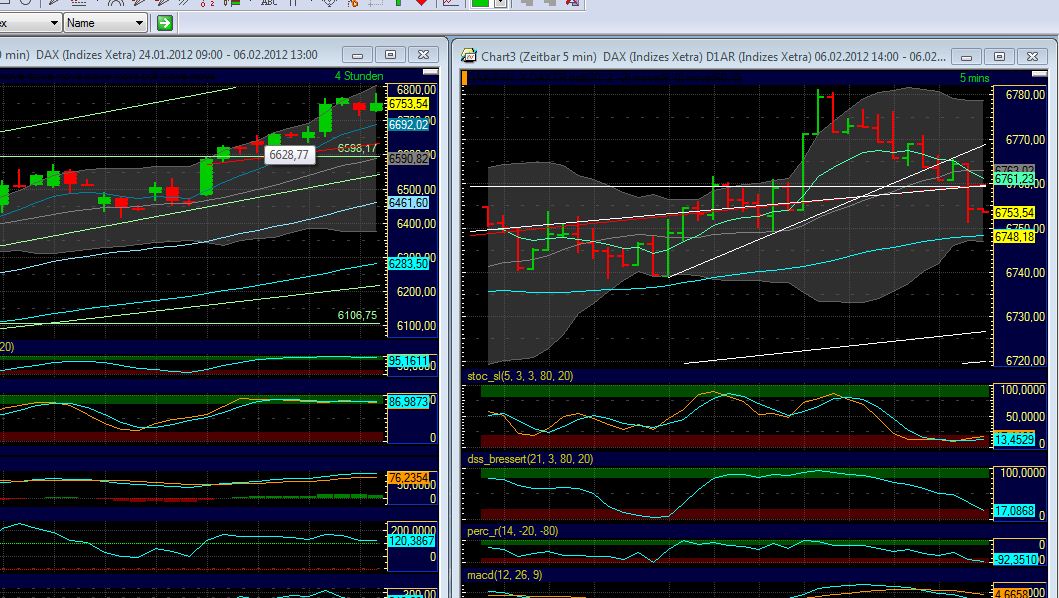Select the ABC text annotation tool
The height and width of the screenshot is (598, 1059).
[268, 4]
